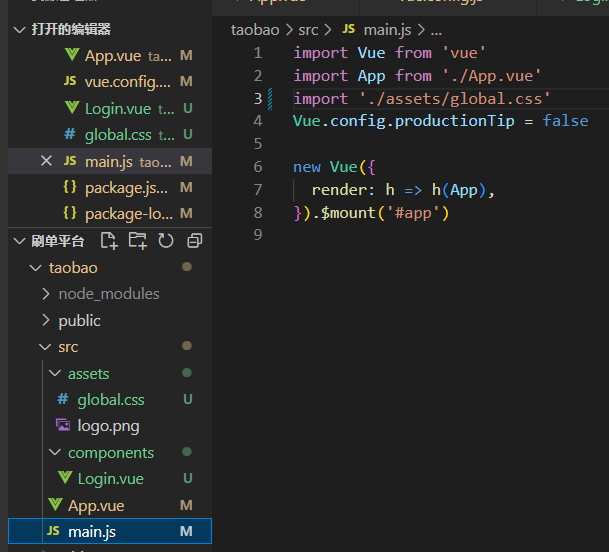Open global.css in the assets folder

click(x=110, y=400)
